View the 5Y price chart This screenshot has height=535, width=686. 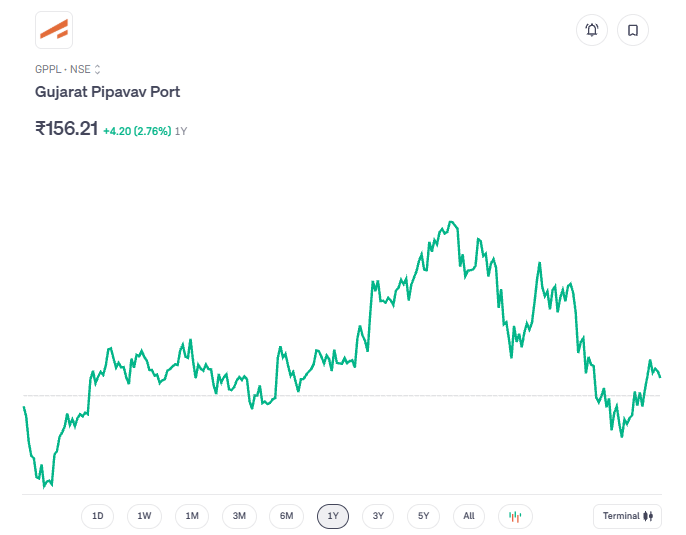[x=424, y=516]
